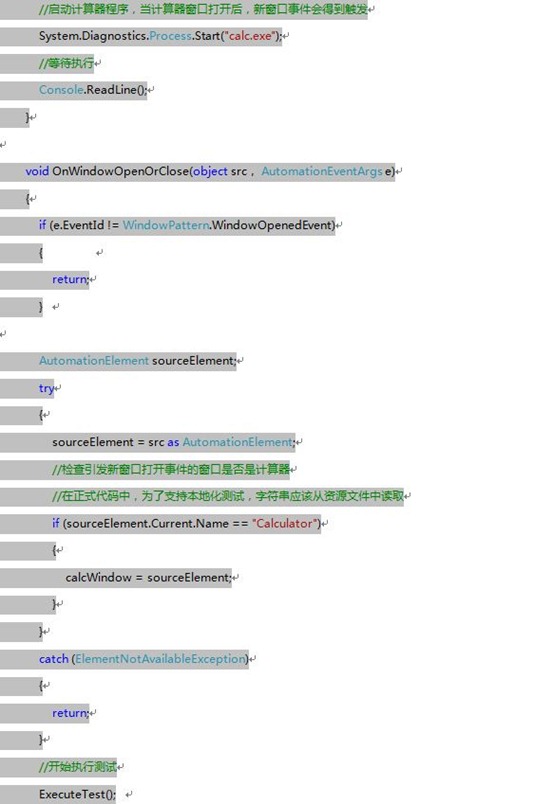
Task: Click the if sourceElement.Current.Name == "Calculator" line
Action: [x=186, y=524]
